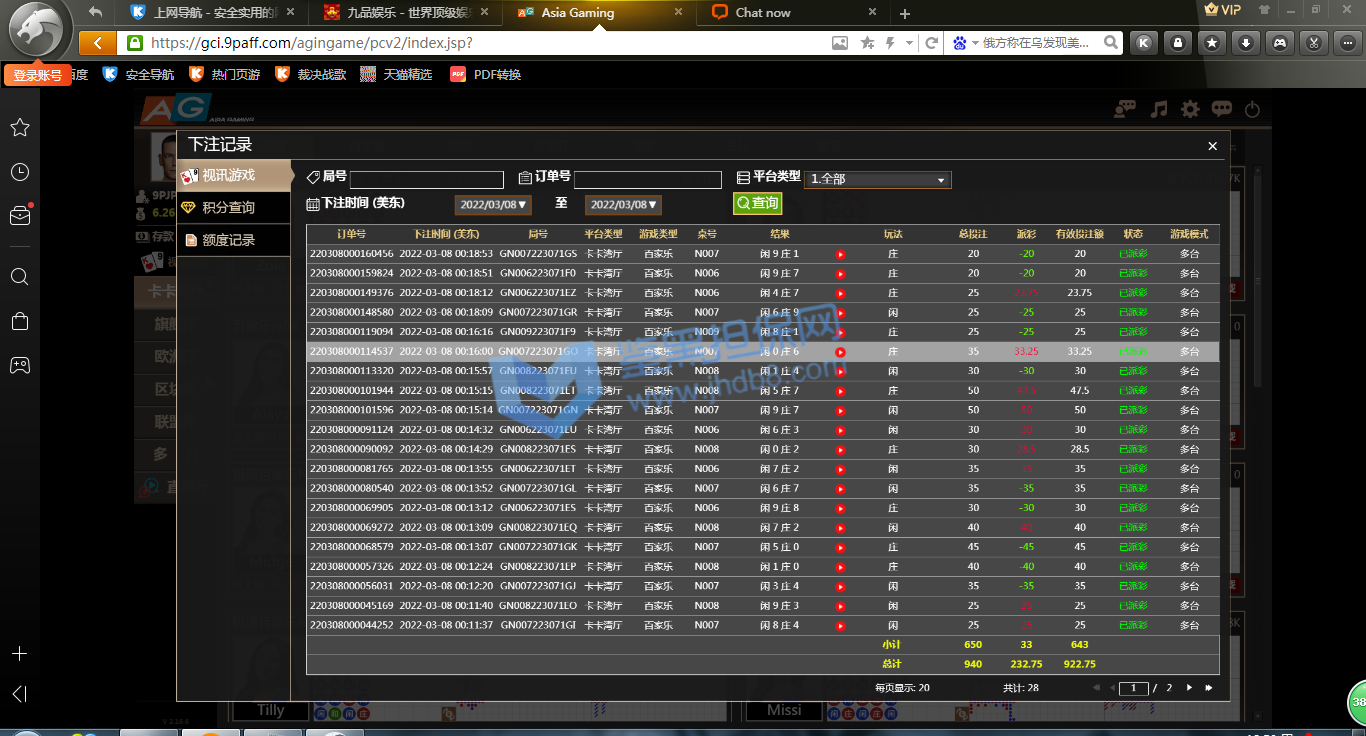Open browser history clock icon
1366x736 pixels.
click(19, 172)
